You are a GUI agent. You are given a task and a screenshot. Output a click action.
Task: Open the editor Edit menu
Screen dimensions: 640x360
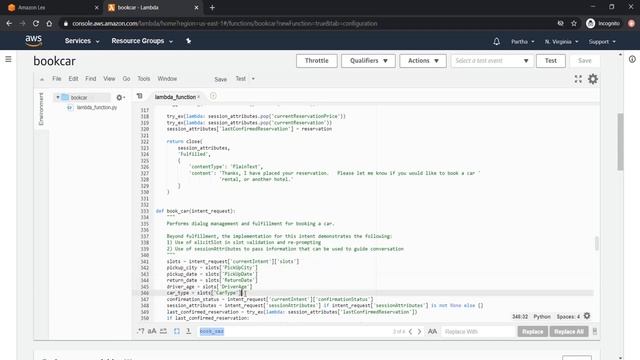pyautogui.click(x=73, y=78)
